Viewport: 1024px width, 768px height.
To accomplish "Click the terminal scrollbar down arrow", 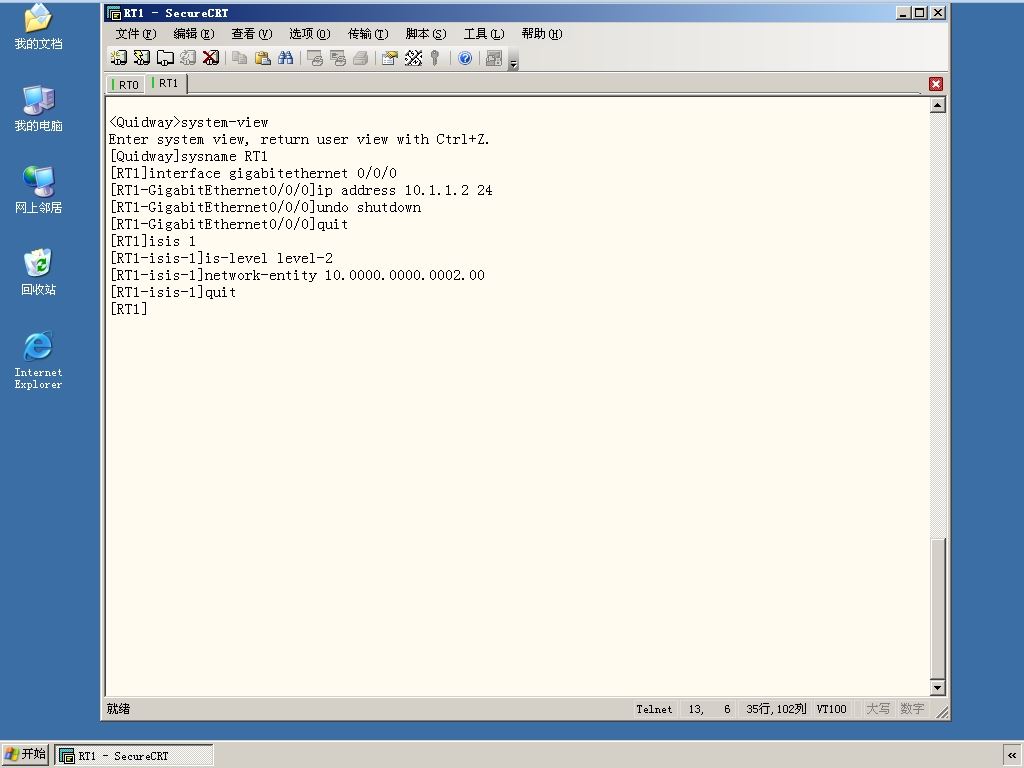I will (938, 687).
